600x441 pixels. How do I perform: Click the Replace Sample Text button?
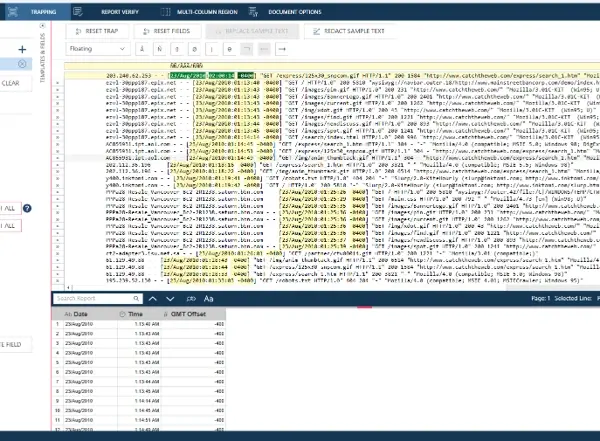[x=252, y=31]
